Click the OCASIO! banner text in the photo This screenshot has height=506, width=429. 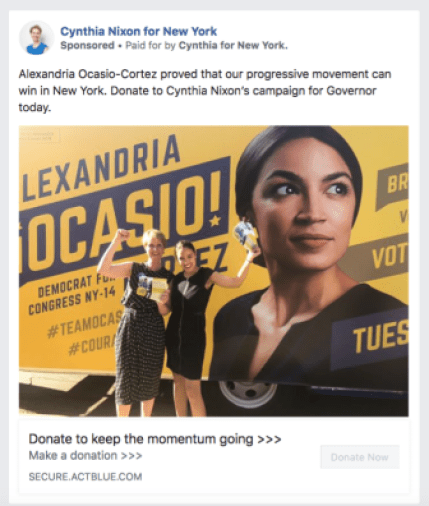pyautogui.click(x=123, y=227)
